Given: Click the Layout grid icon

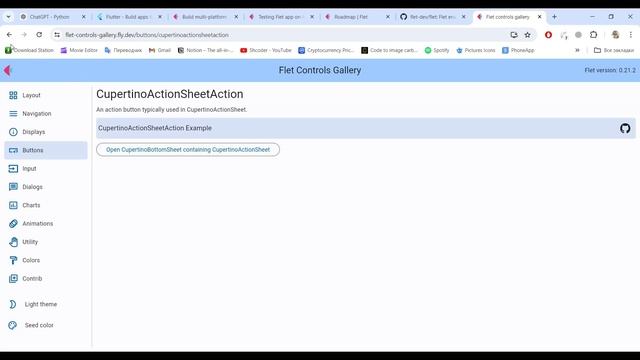Looking at the screenshot, I should [x=13, y=95].
